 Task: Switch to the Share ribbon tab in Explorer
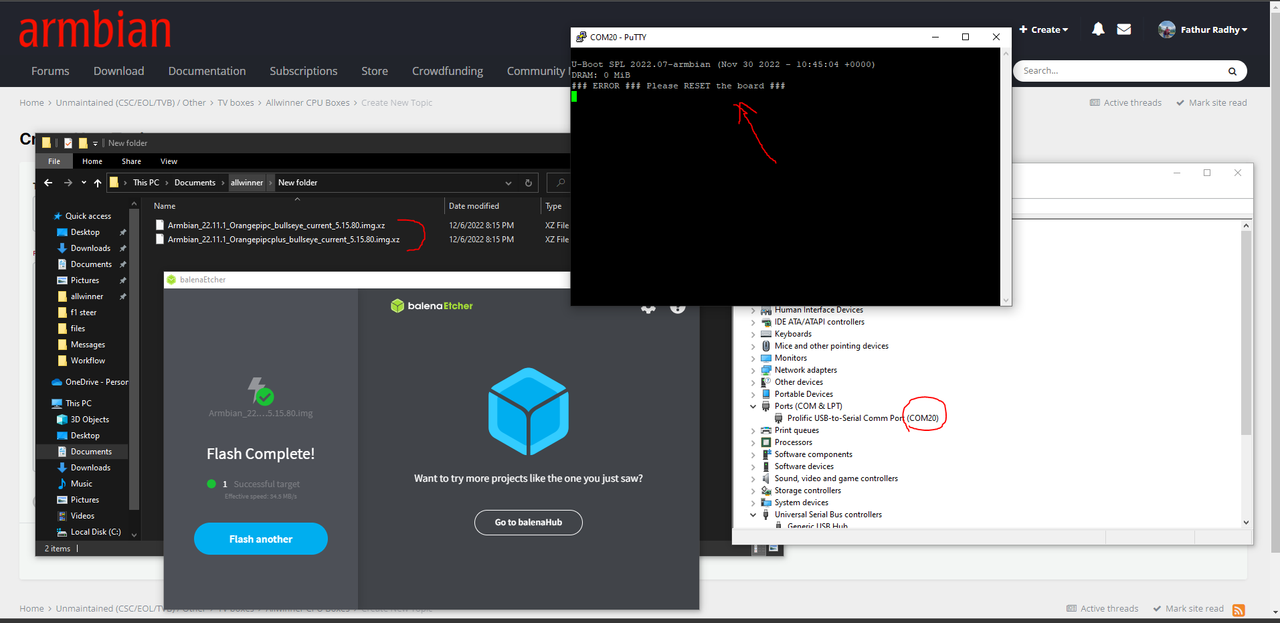[131, 161]
